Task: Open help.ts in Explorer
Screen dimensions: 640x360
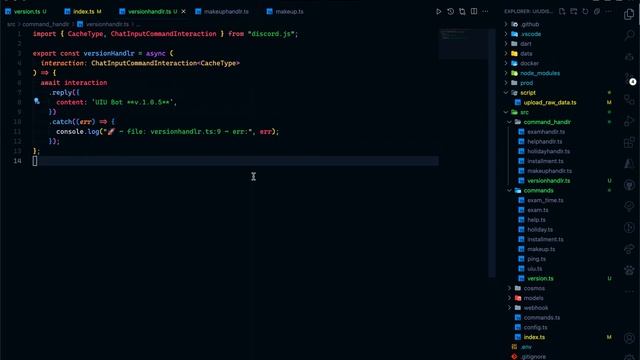Action: (536, 220)
